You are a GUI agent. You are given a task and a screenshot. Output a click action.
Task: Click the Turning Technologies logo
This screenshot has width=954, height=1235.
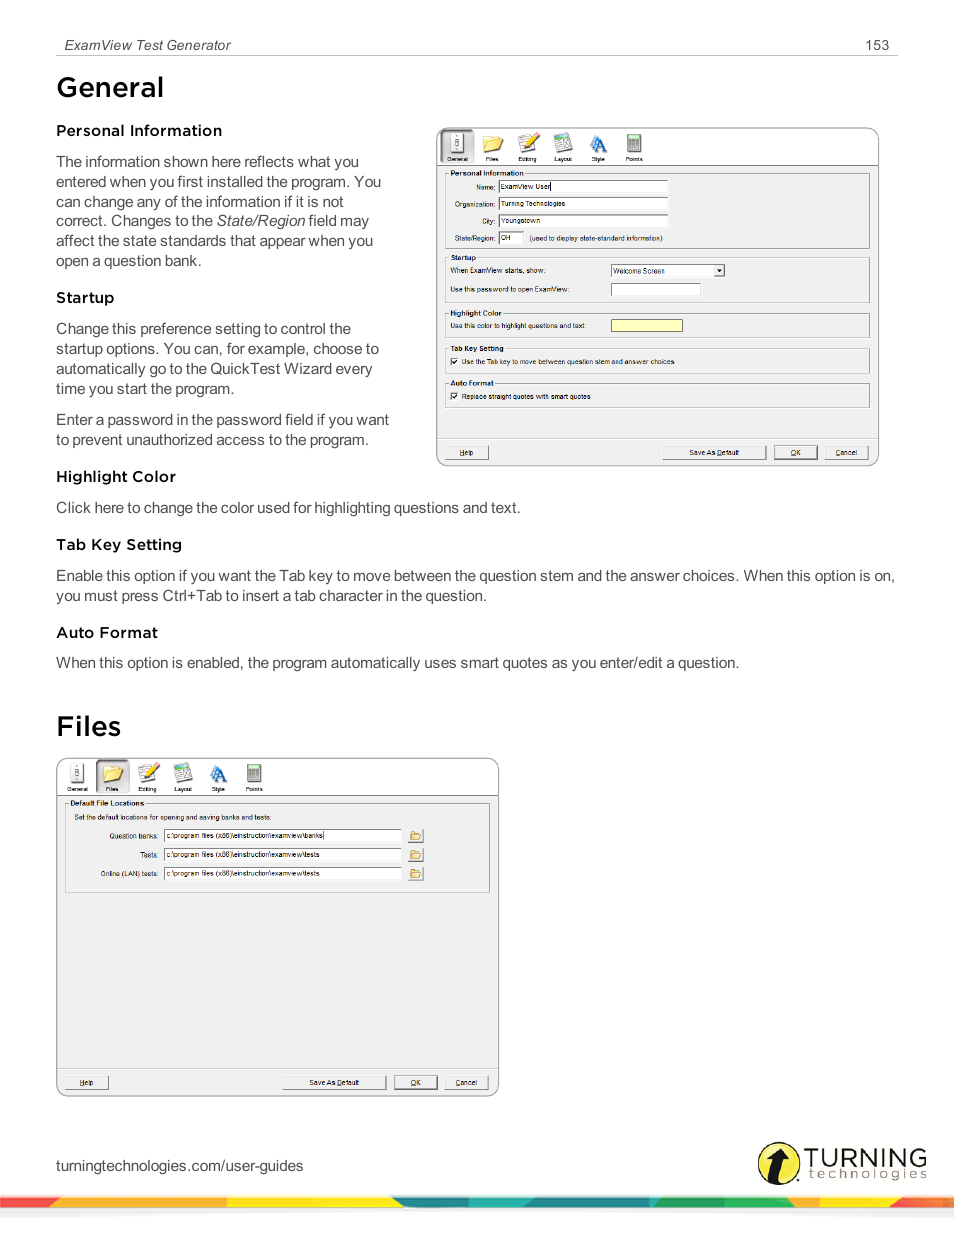(x=842, y=1163)
